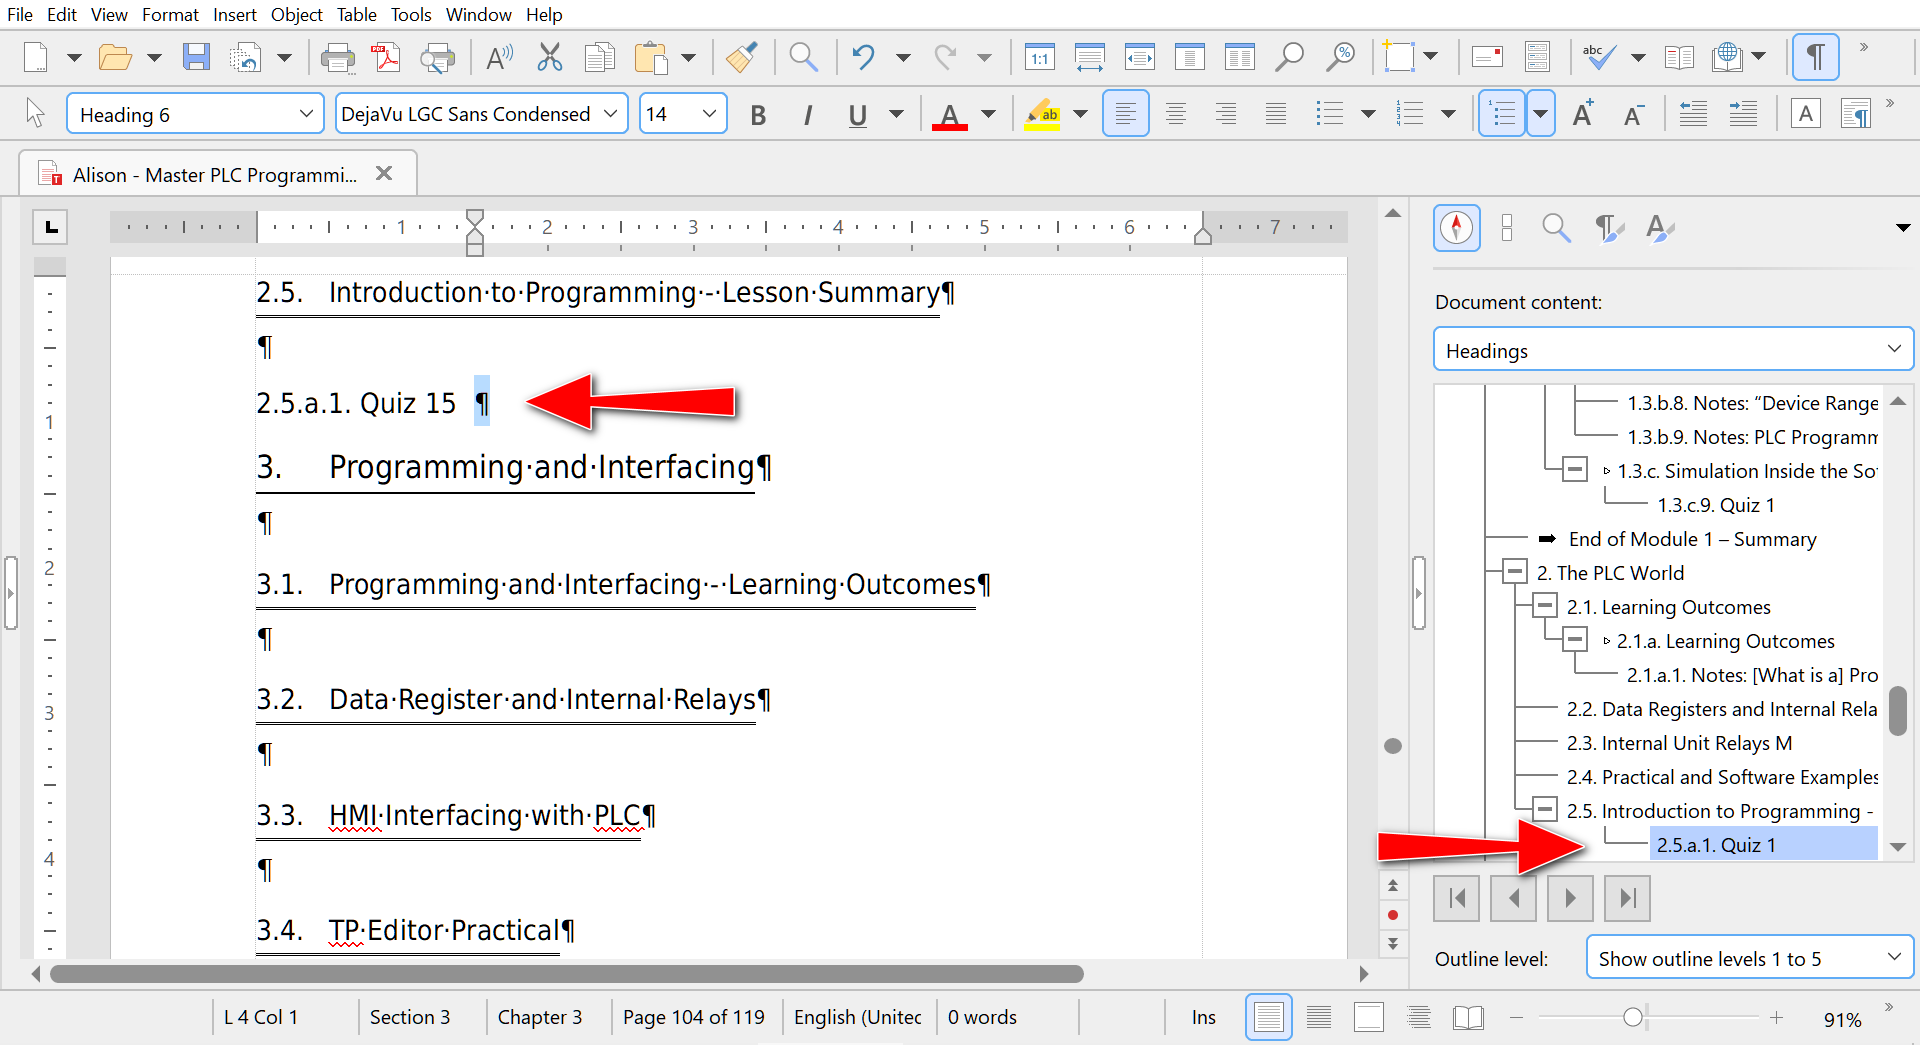Open the font size 14 dropdown

coord(709,114)
